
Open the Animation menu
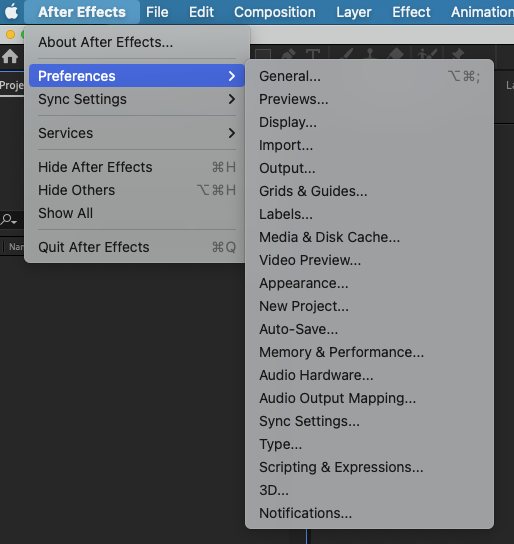click(x=482, y=12)
